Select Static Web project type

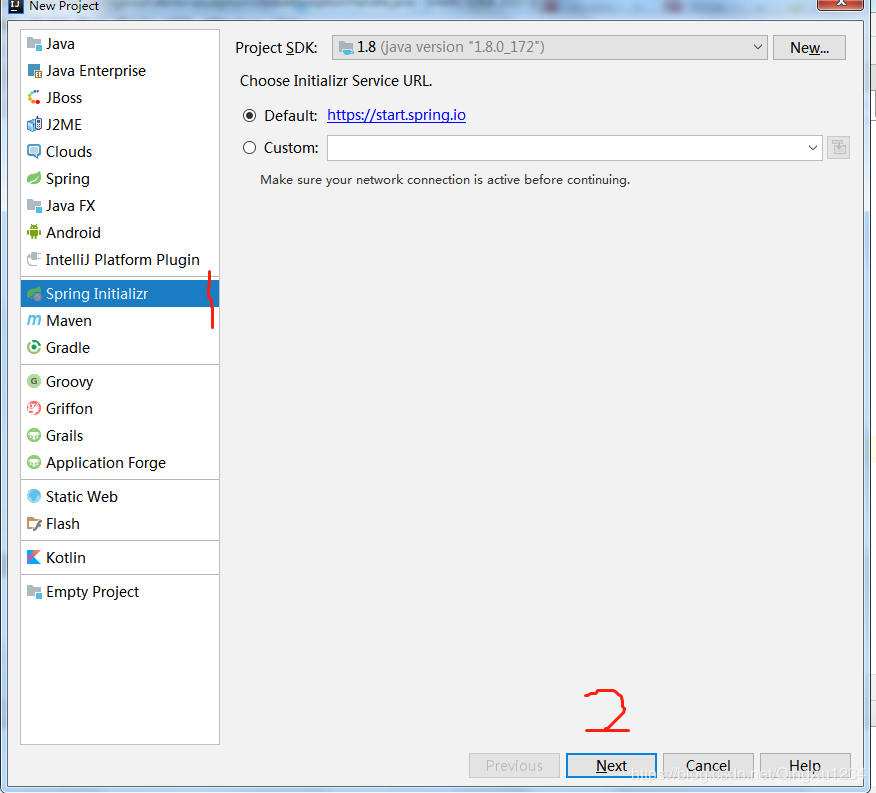pyautogui.click(x=120, y=496)
